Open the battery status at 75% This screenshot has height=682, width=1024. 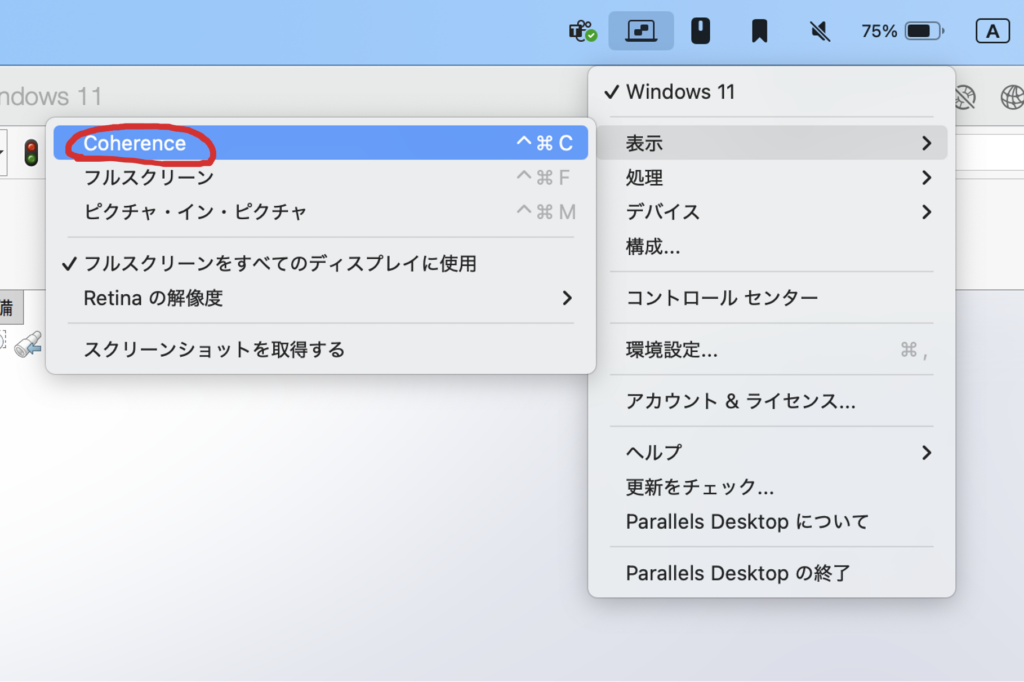(903, 31)
